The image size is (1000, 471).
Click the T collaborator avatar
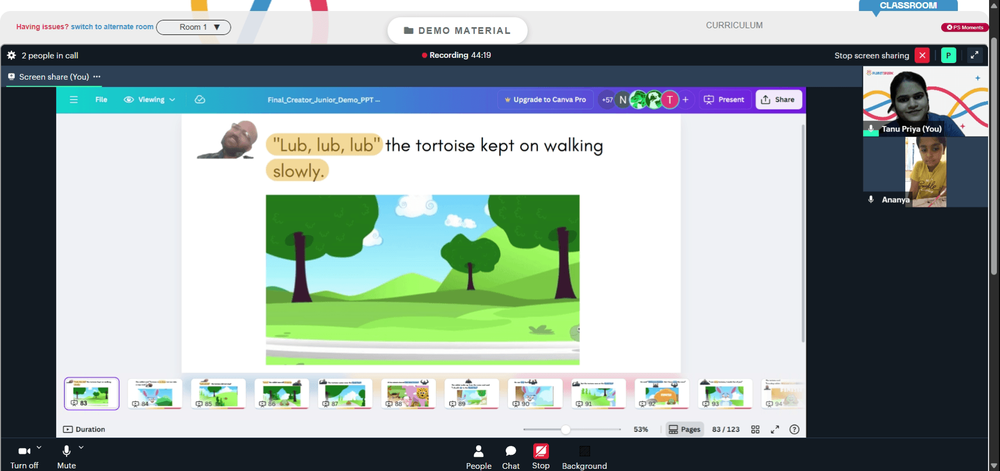669,99
